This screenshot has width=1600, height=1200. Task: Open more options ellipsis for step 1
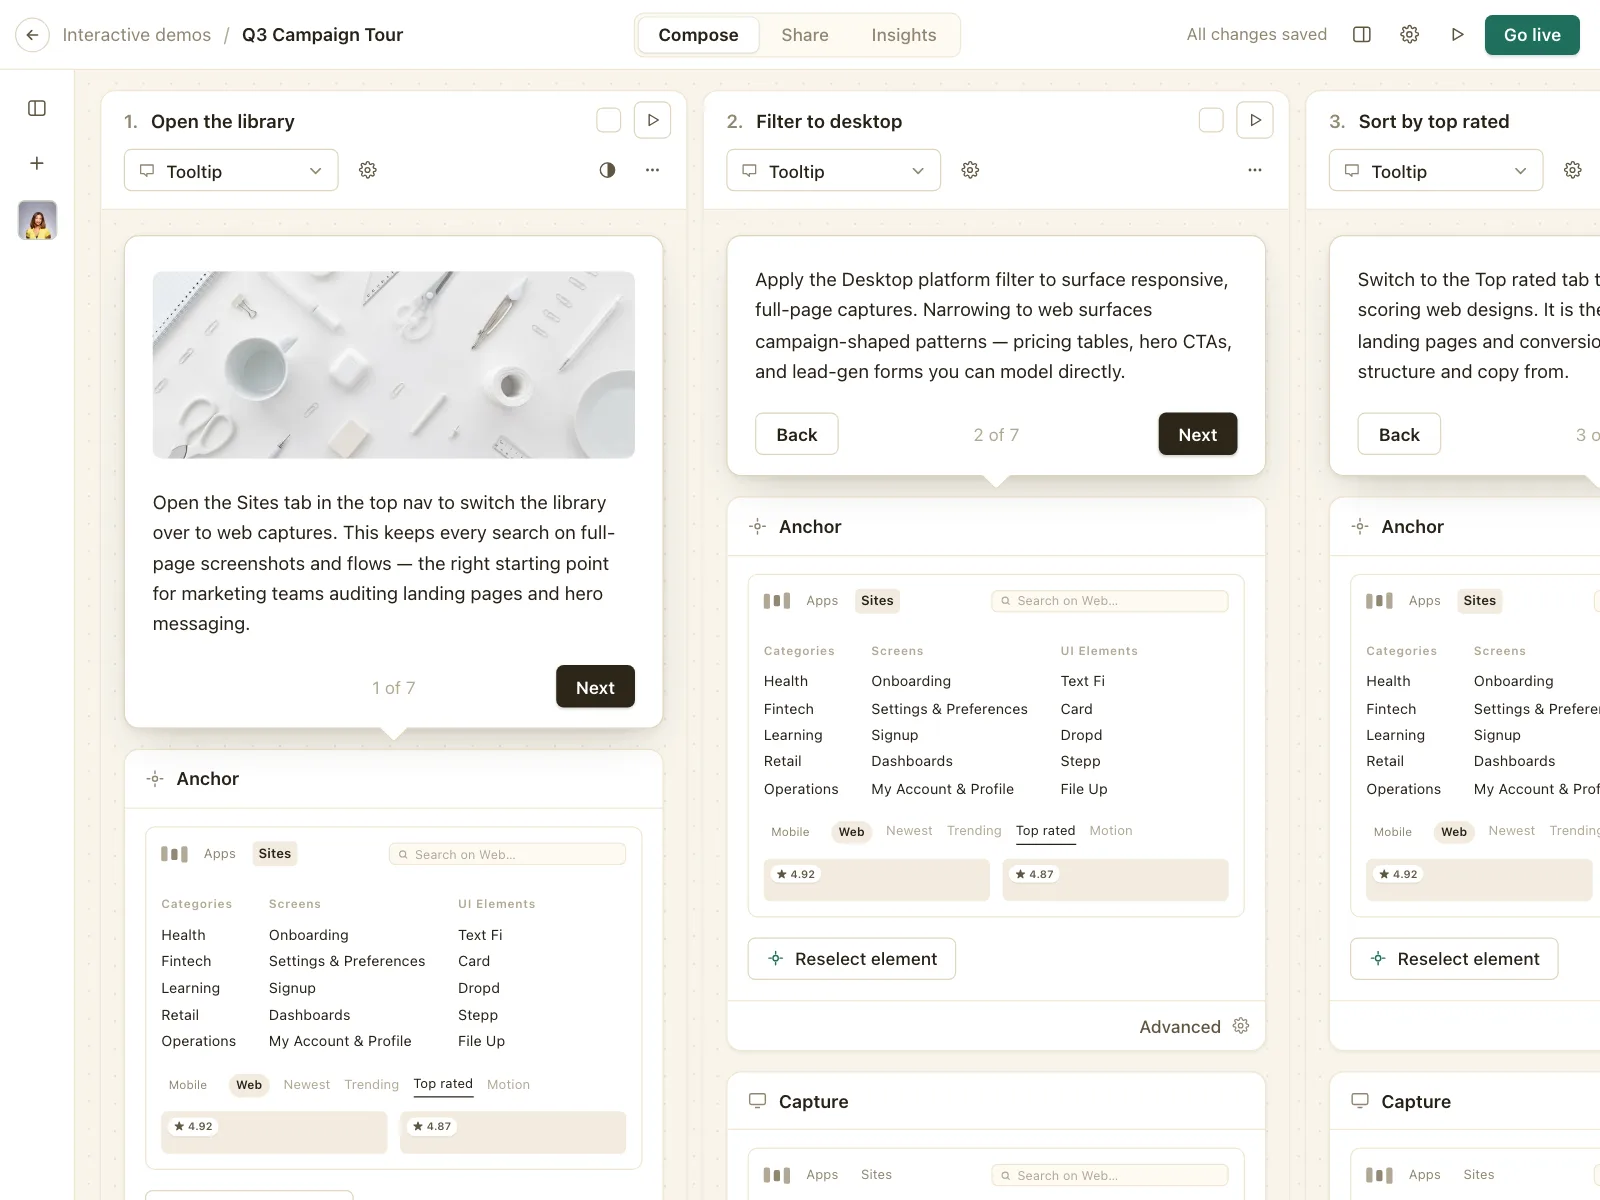[x=653, y=170]
